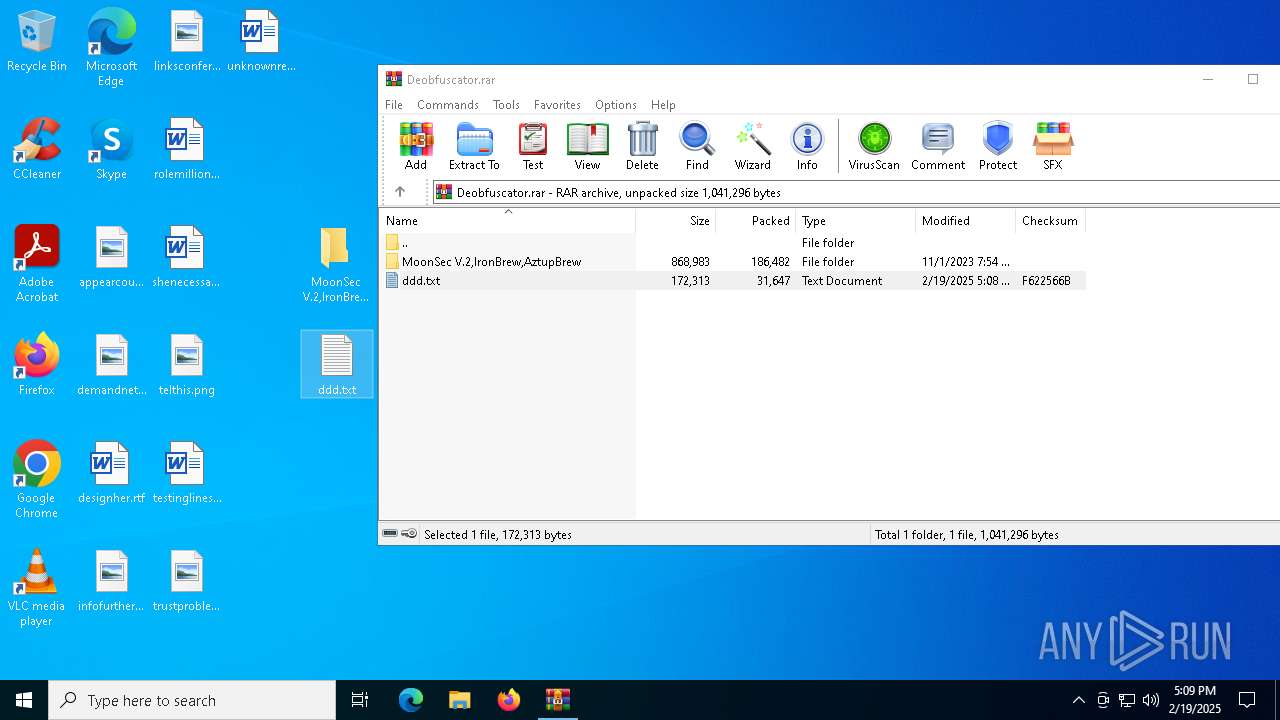Sort by the Modified column header

[966, 221]
